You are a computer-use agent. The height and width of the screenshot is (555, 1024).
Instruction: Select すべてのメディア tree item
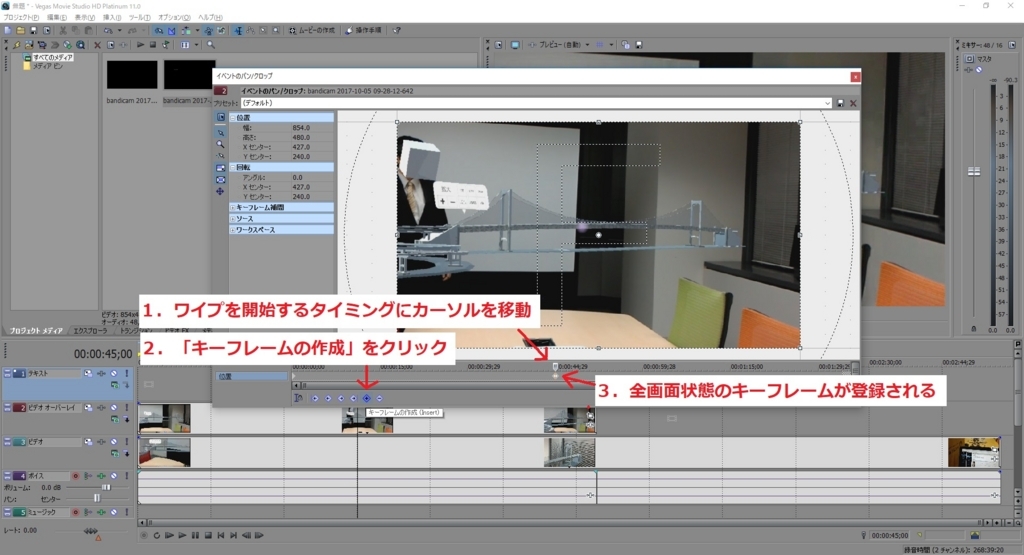tap(52, 57)
